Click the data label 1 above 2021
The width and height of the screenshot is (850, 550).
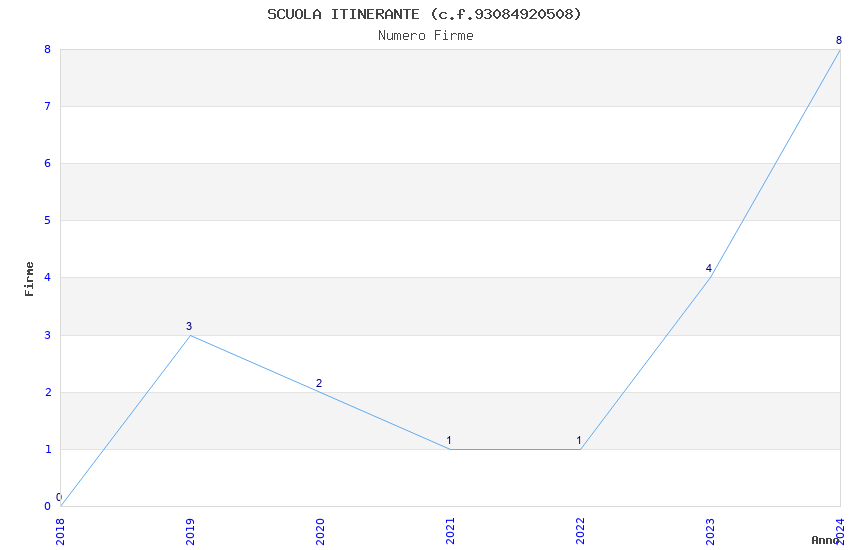(x=449, y=440)
